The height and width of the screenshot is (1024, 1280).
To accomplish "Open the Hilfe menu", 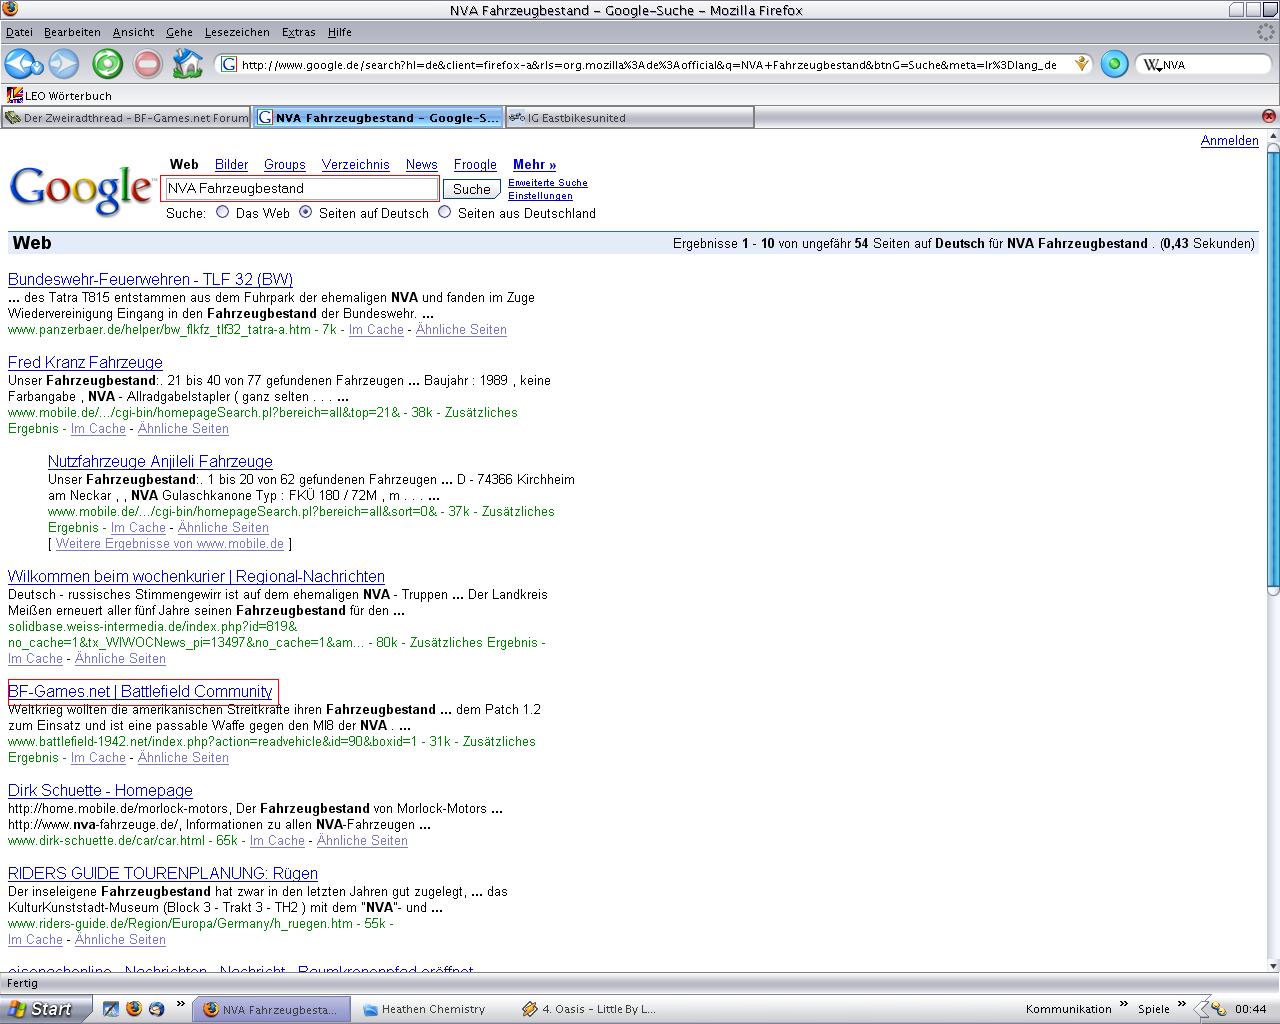I will (340, 32).
